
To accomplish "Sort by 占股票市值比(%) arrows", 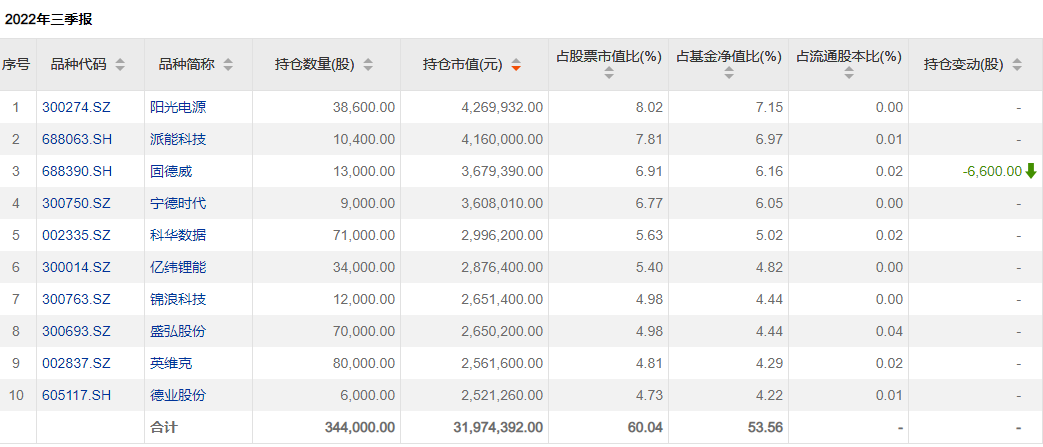I will point(609,73).
